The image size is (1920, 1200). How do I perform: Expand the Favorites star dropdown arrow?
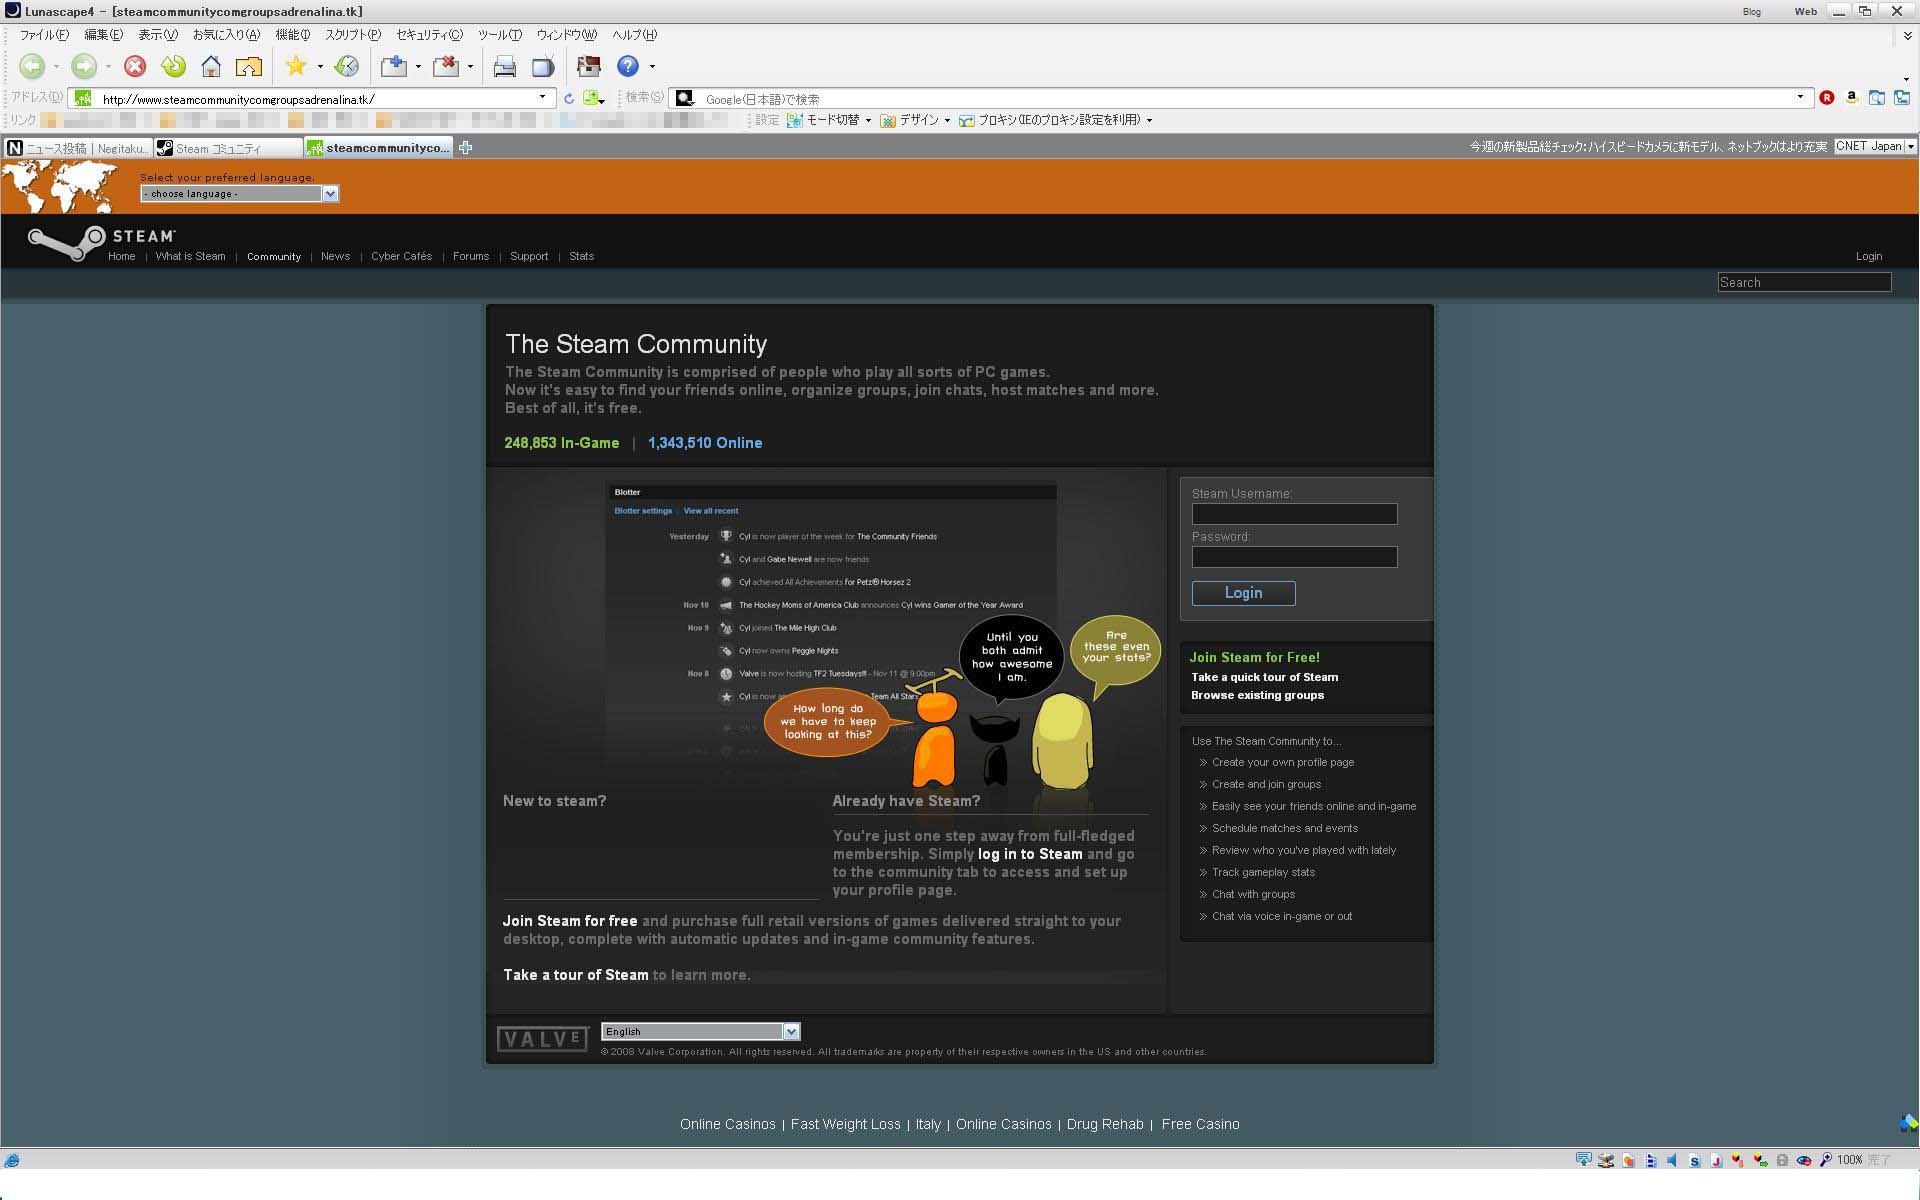point(320,67)
